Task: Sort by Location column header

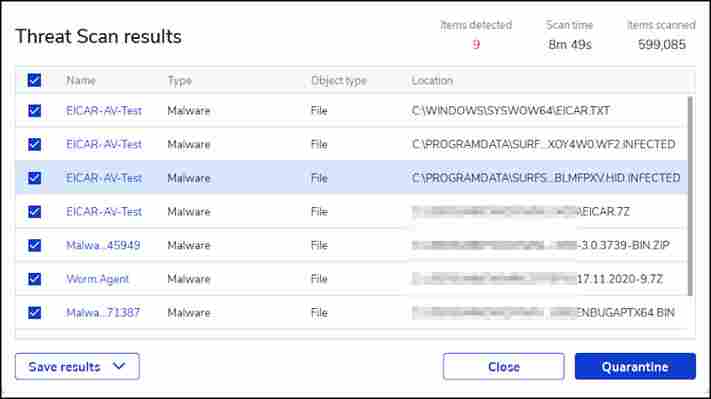Action: pos(432,81)
